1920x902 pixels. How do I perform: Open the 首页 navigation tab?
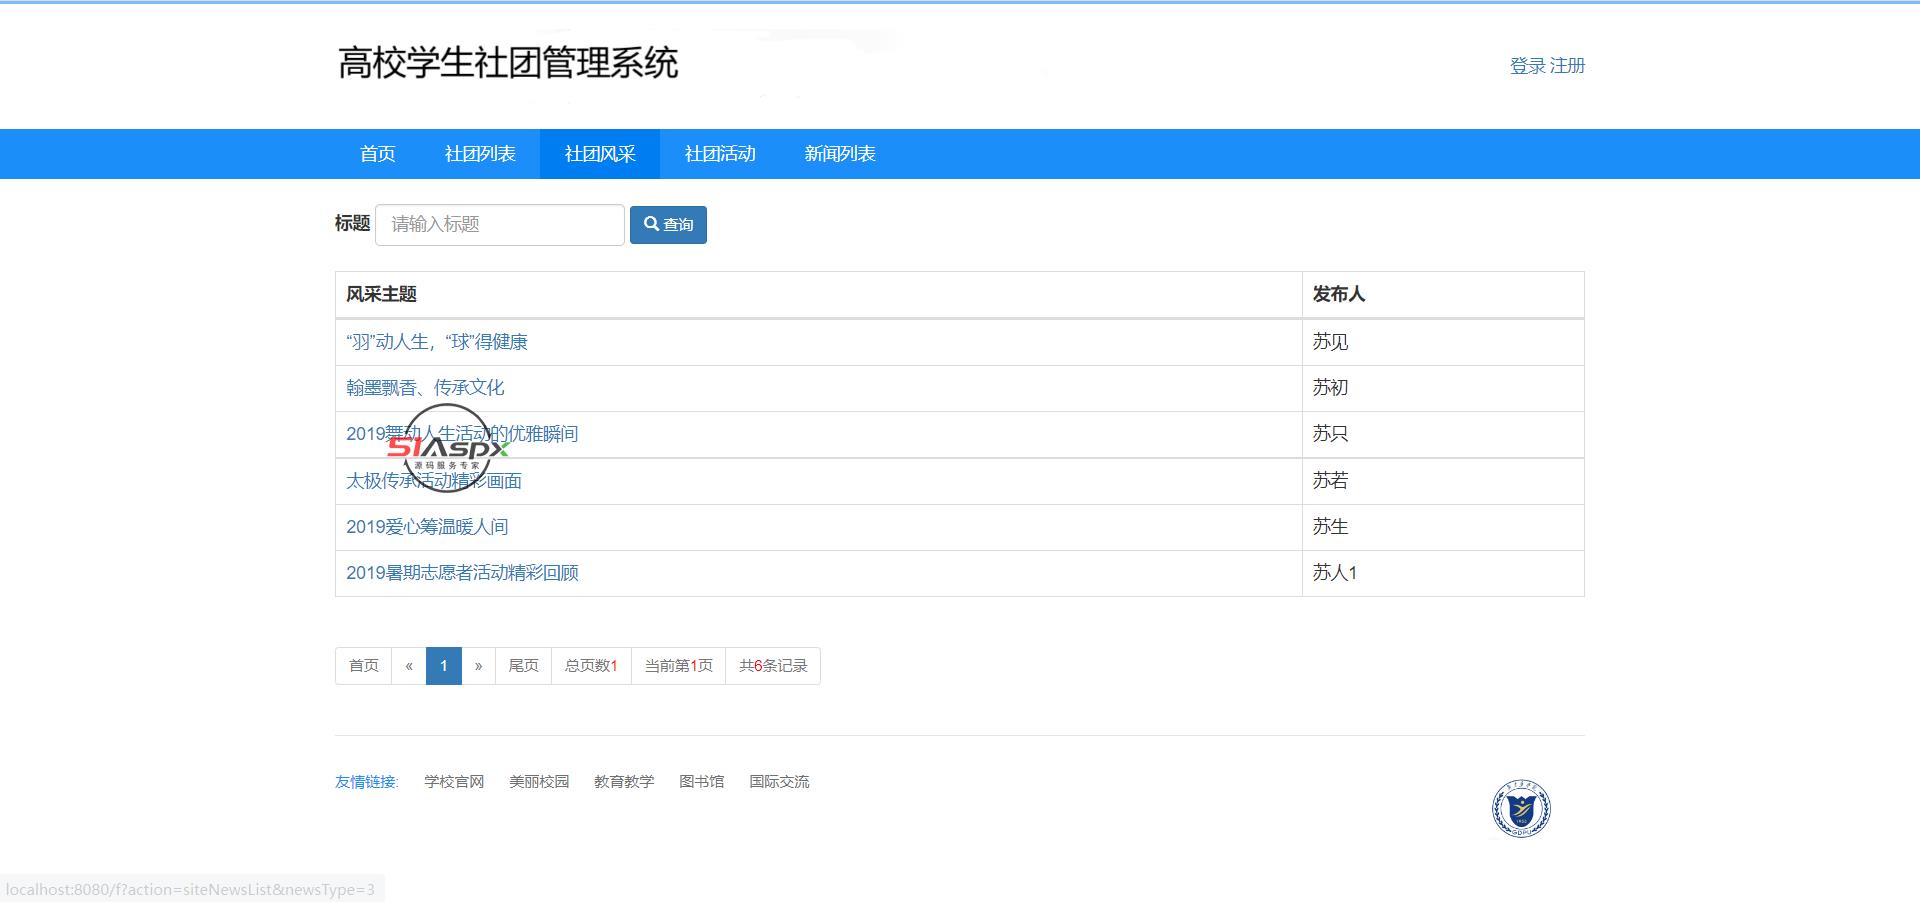[x=377, y=154]
